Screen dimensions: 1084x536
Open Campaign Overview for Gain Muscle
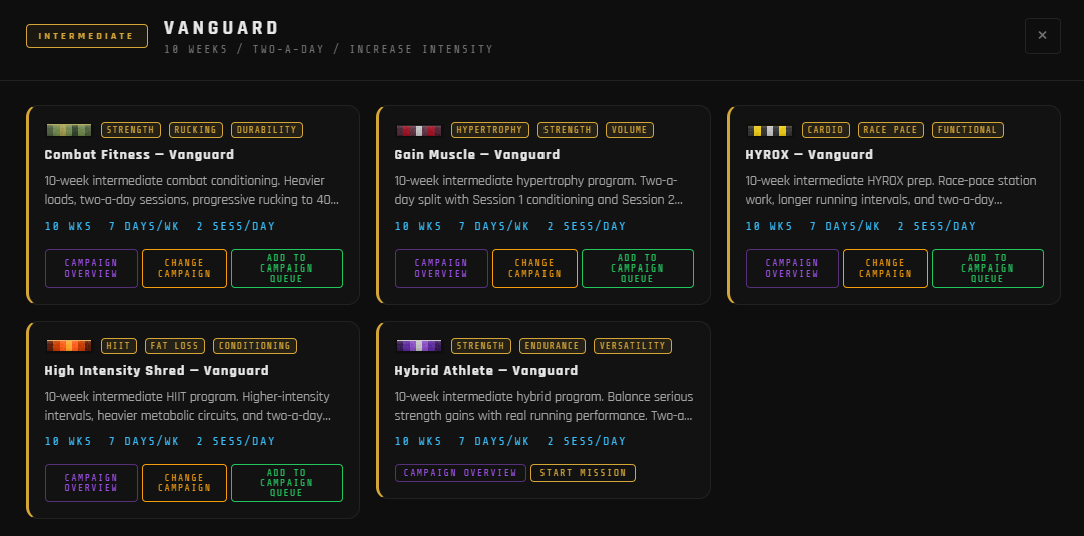[441, 268]
